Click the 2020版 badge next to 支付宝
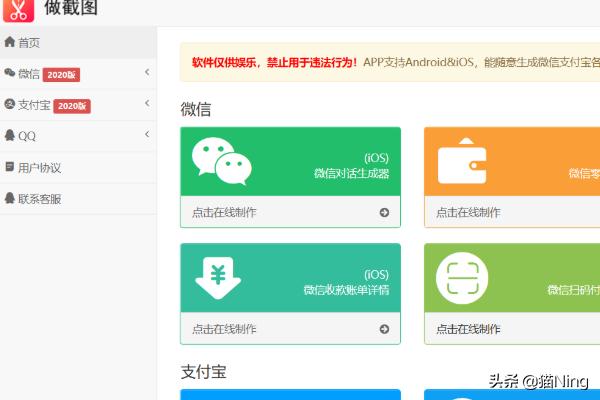Screen dimensions: 600x400 point(72,106)
